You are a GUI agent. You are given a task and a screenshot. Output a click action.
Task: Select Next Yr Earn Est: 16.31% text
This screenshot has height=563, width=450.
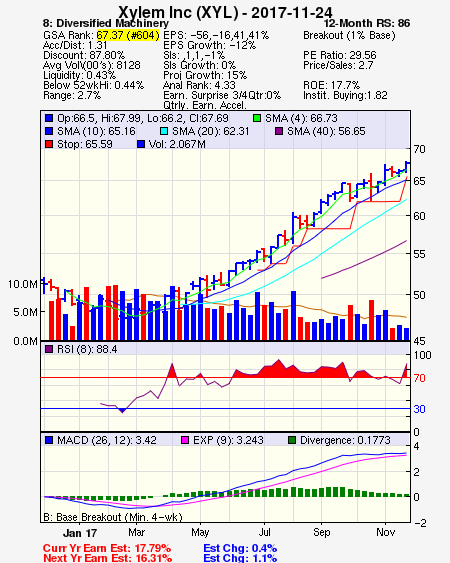107,558
